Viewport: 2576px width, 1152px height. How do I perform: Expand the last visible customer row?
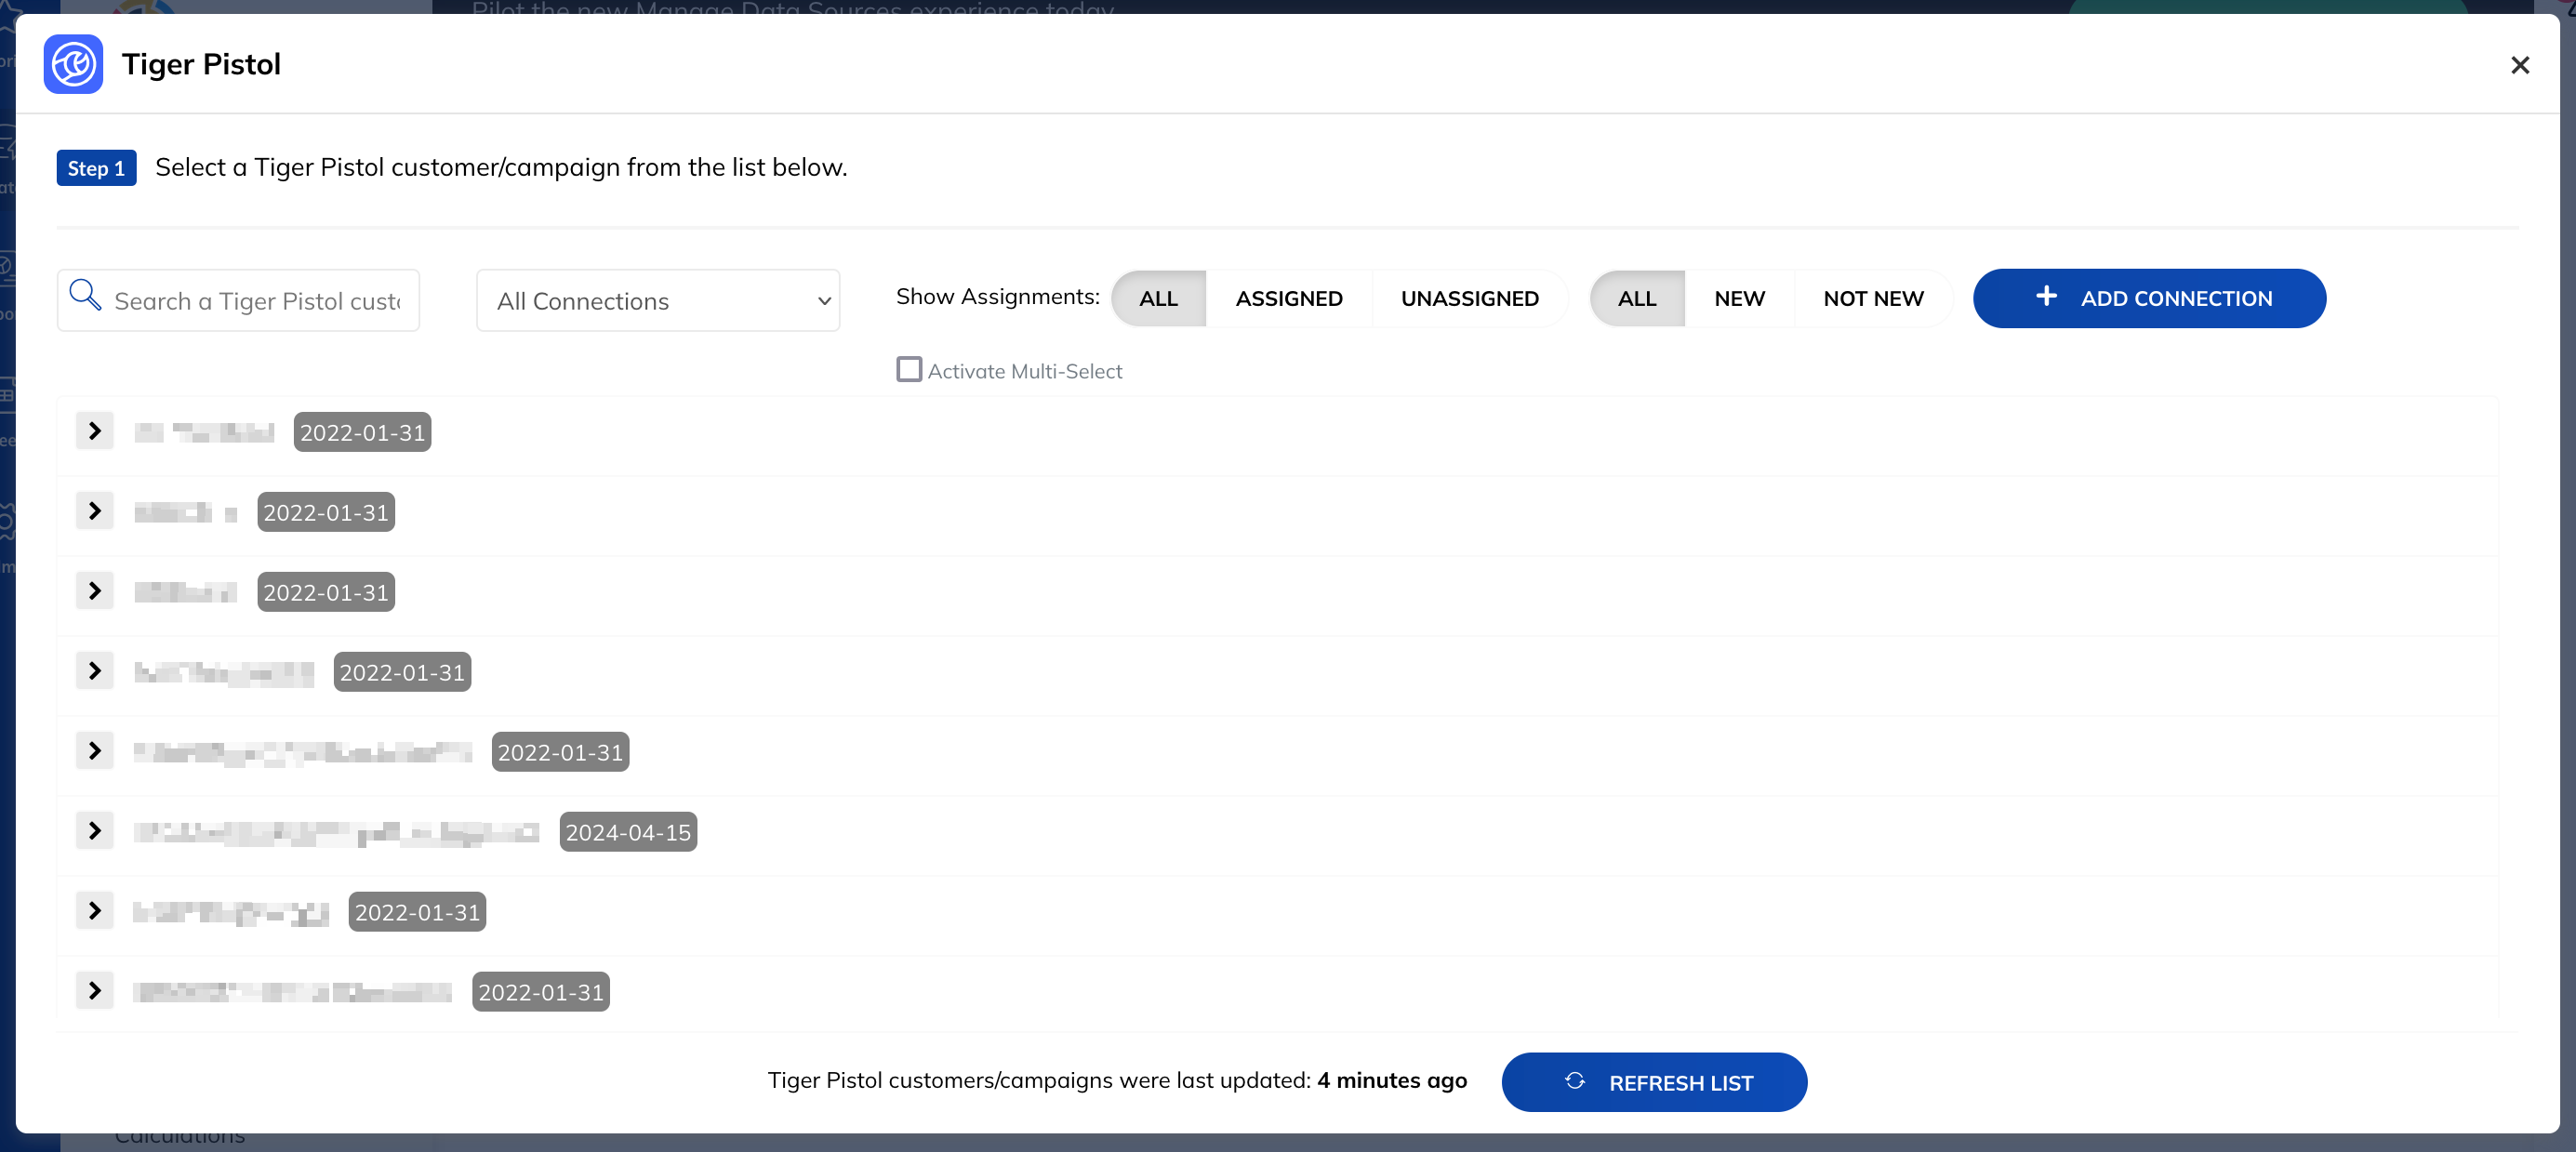point(94,991)
